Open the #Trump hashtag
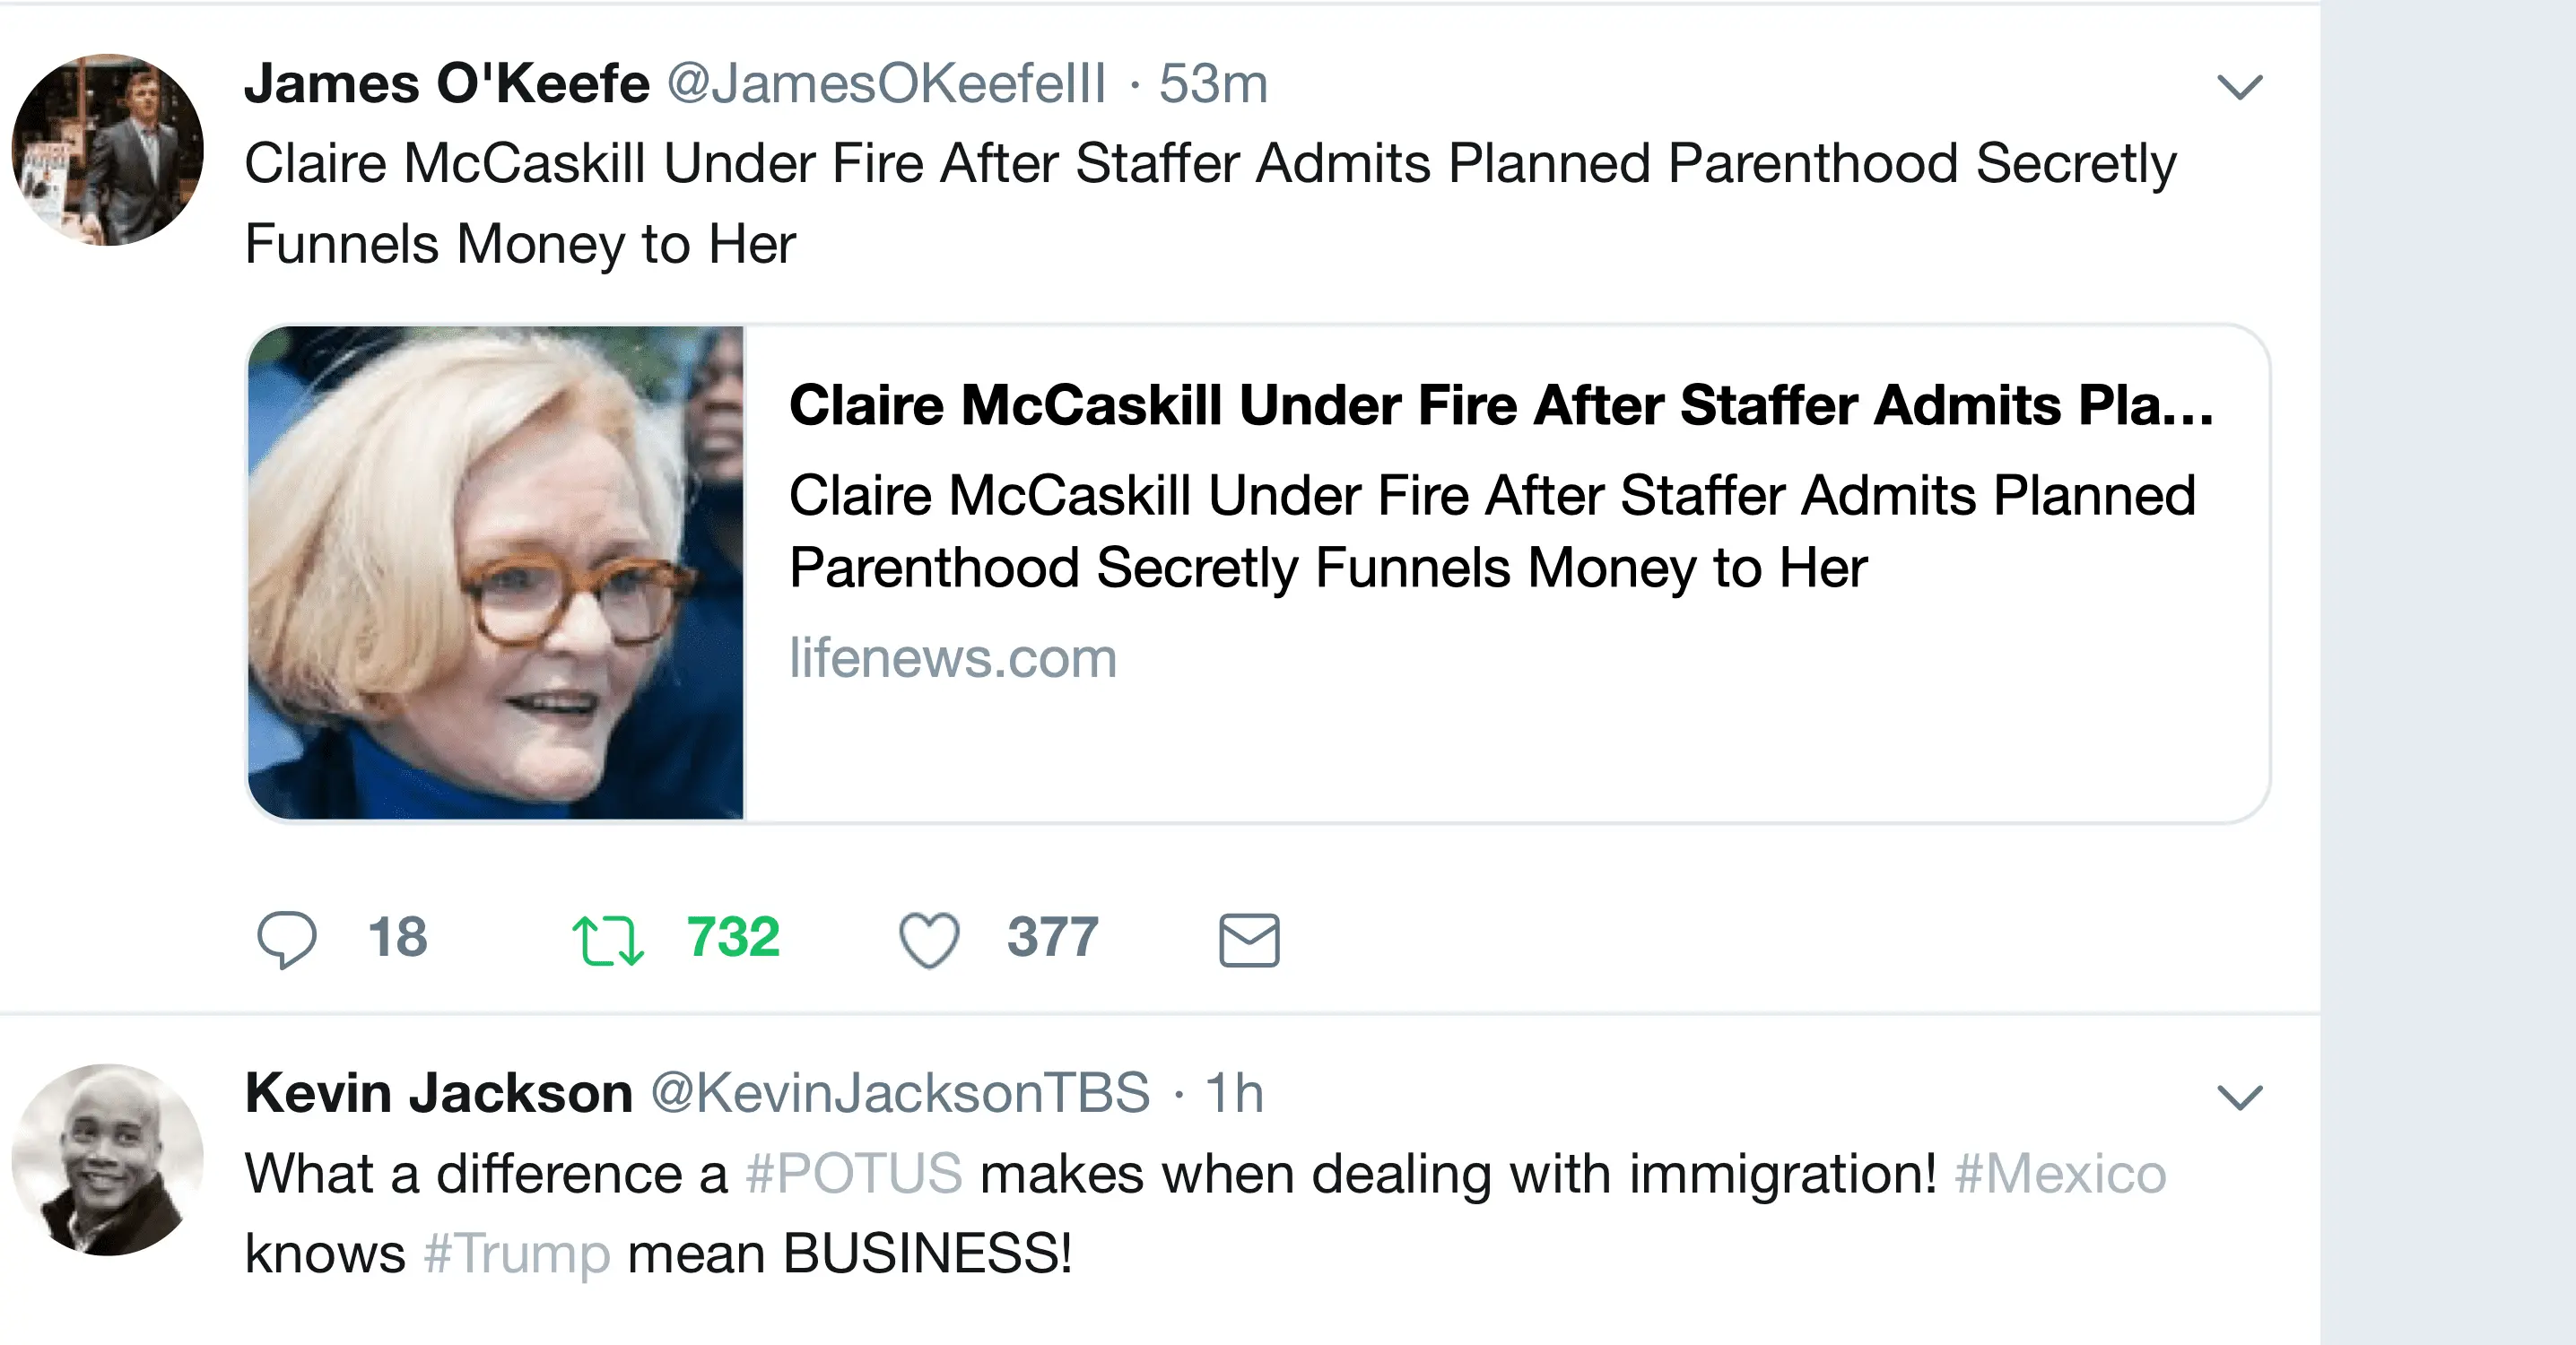The width and height of the screenshot is (2576, 1345). [x=516, y=1254]
